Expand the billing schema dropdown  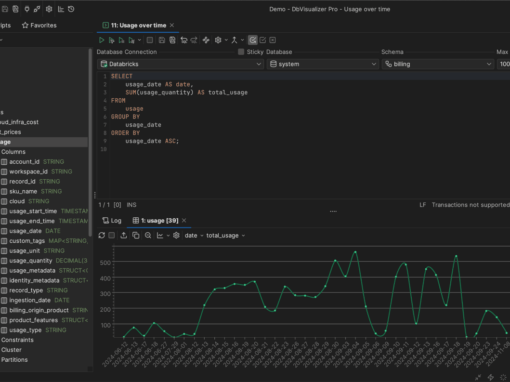click(x=438, y=64)
